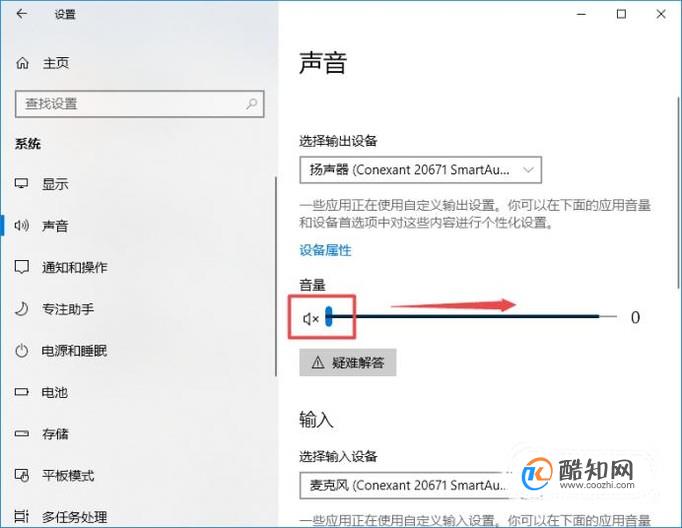Focus the 查找设置 search field

pos(139,104)
